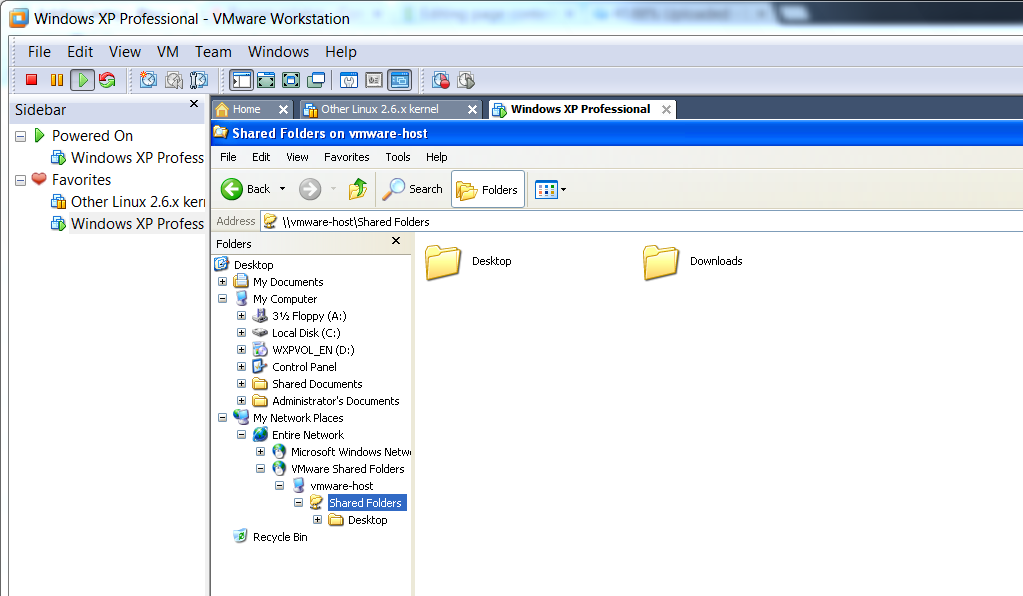The image size is (1023, 596).
Task: Take a snapshot with the clock-star icon
Action: click(x=148, y=80)
